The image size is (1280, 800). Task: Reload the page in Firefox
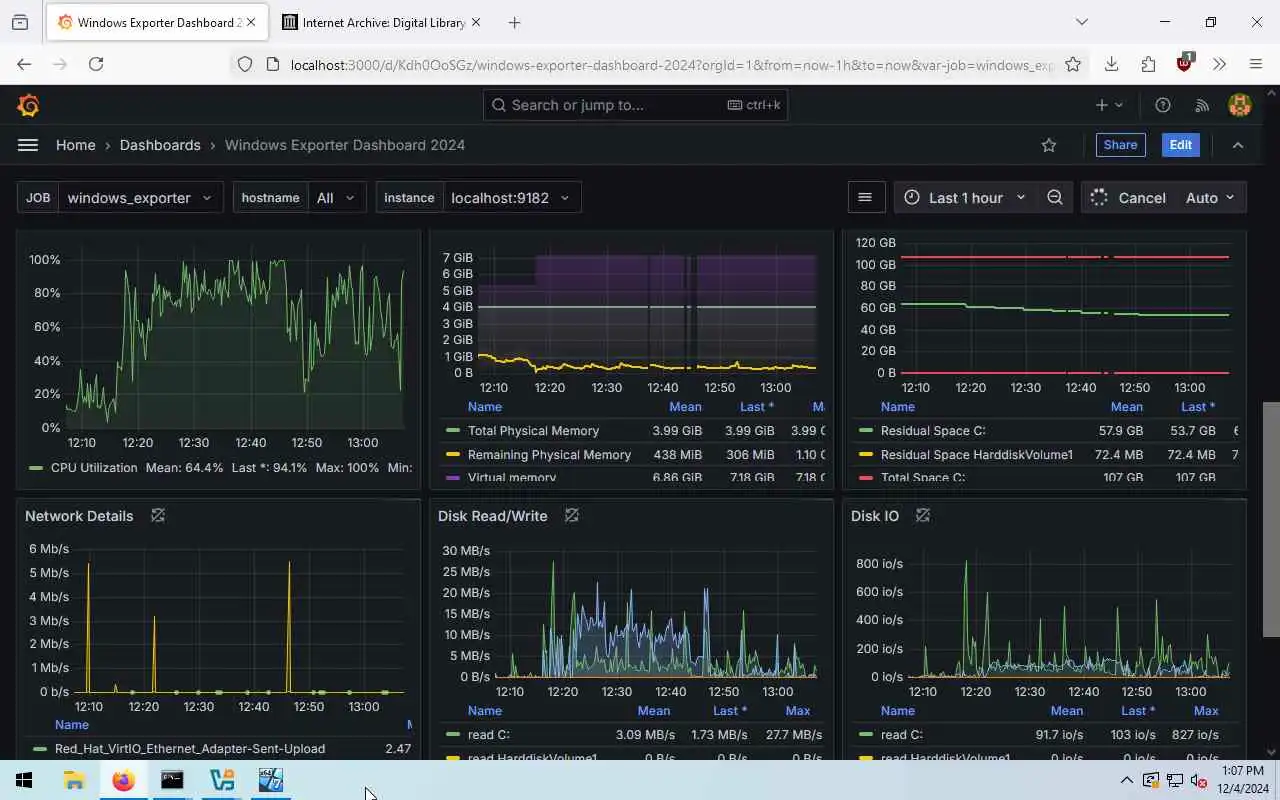click(96, 64)
